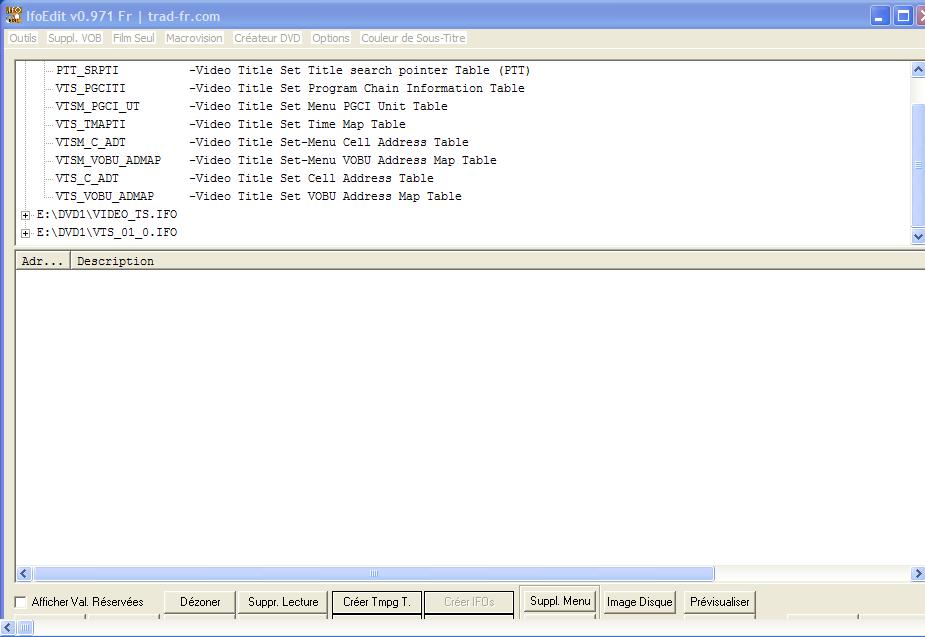Click the Description column header

pos(116,261)
